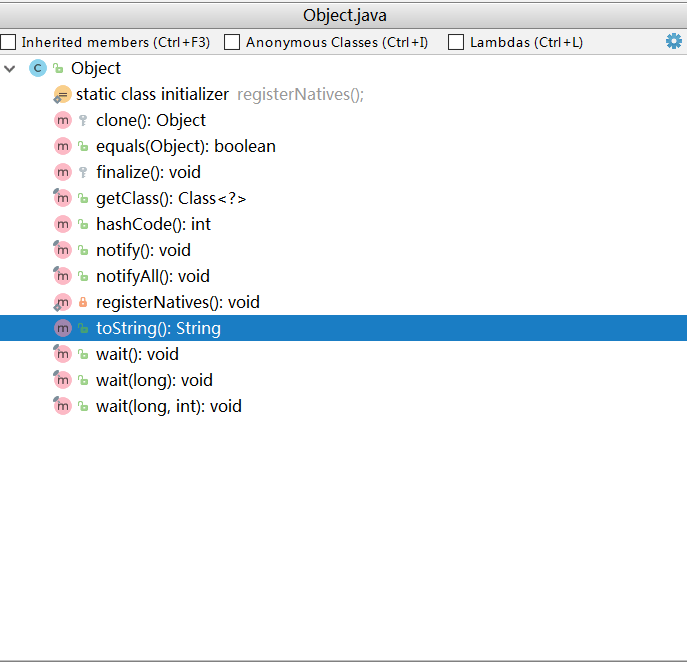Collapse the Object class node
Image resolution: width=687 pixels, height=662 pixels.
click(x=10, y=68)
